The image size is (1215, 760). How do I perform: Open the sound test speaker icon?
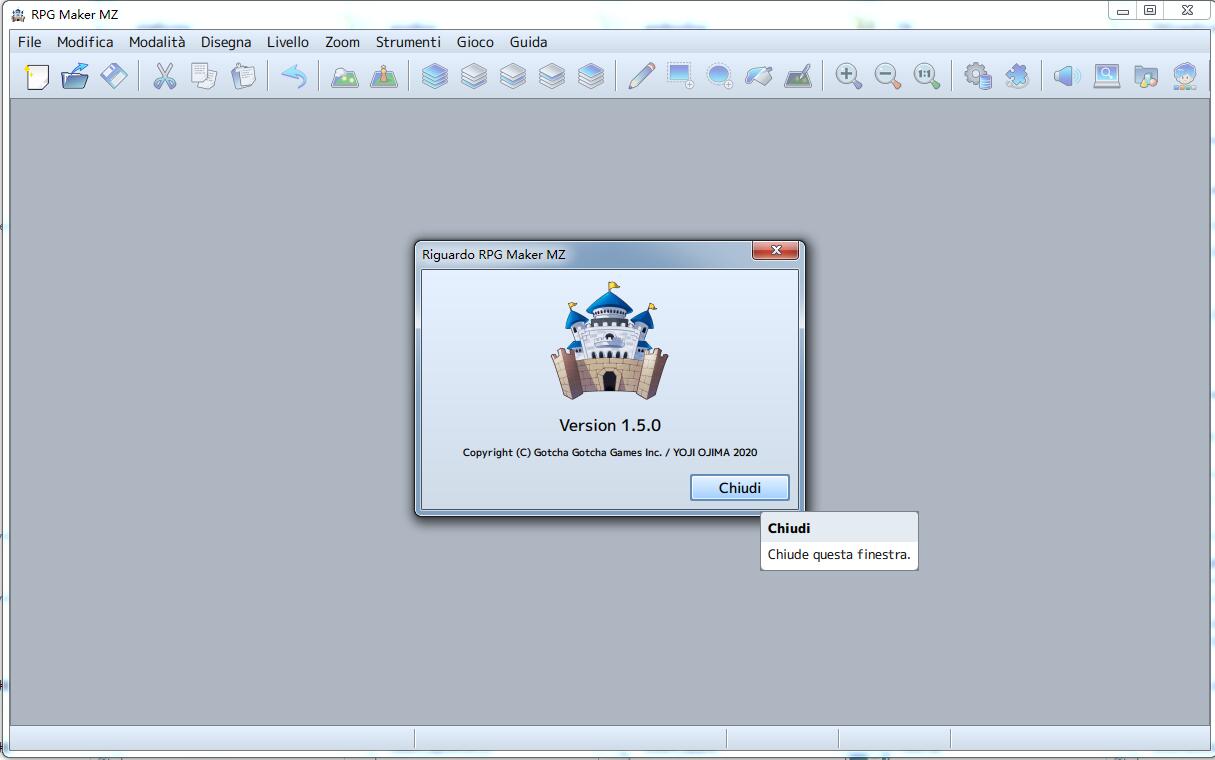coord(1067,76)
